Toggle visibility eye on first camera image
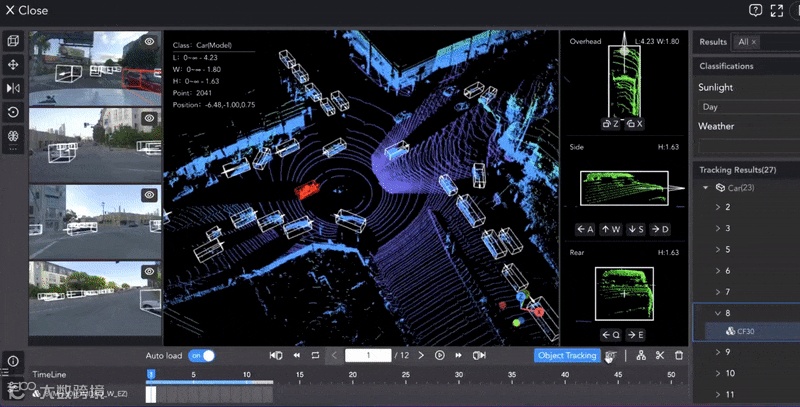Viewport: 800px width, 407px height. pyautogui.click(x=149, y=41)
